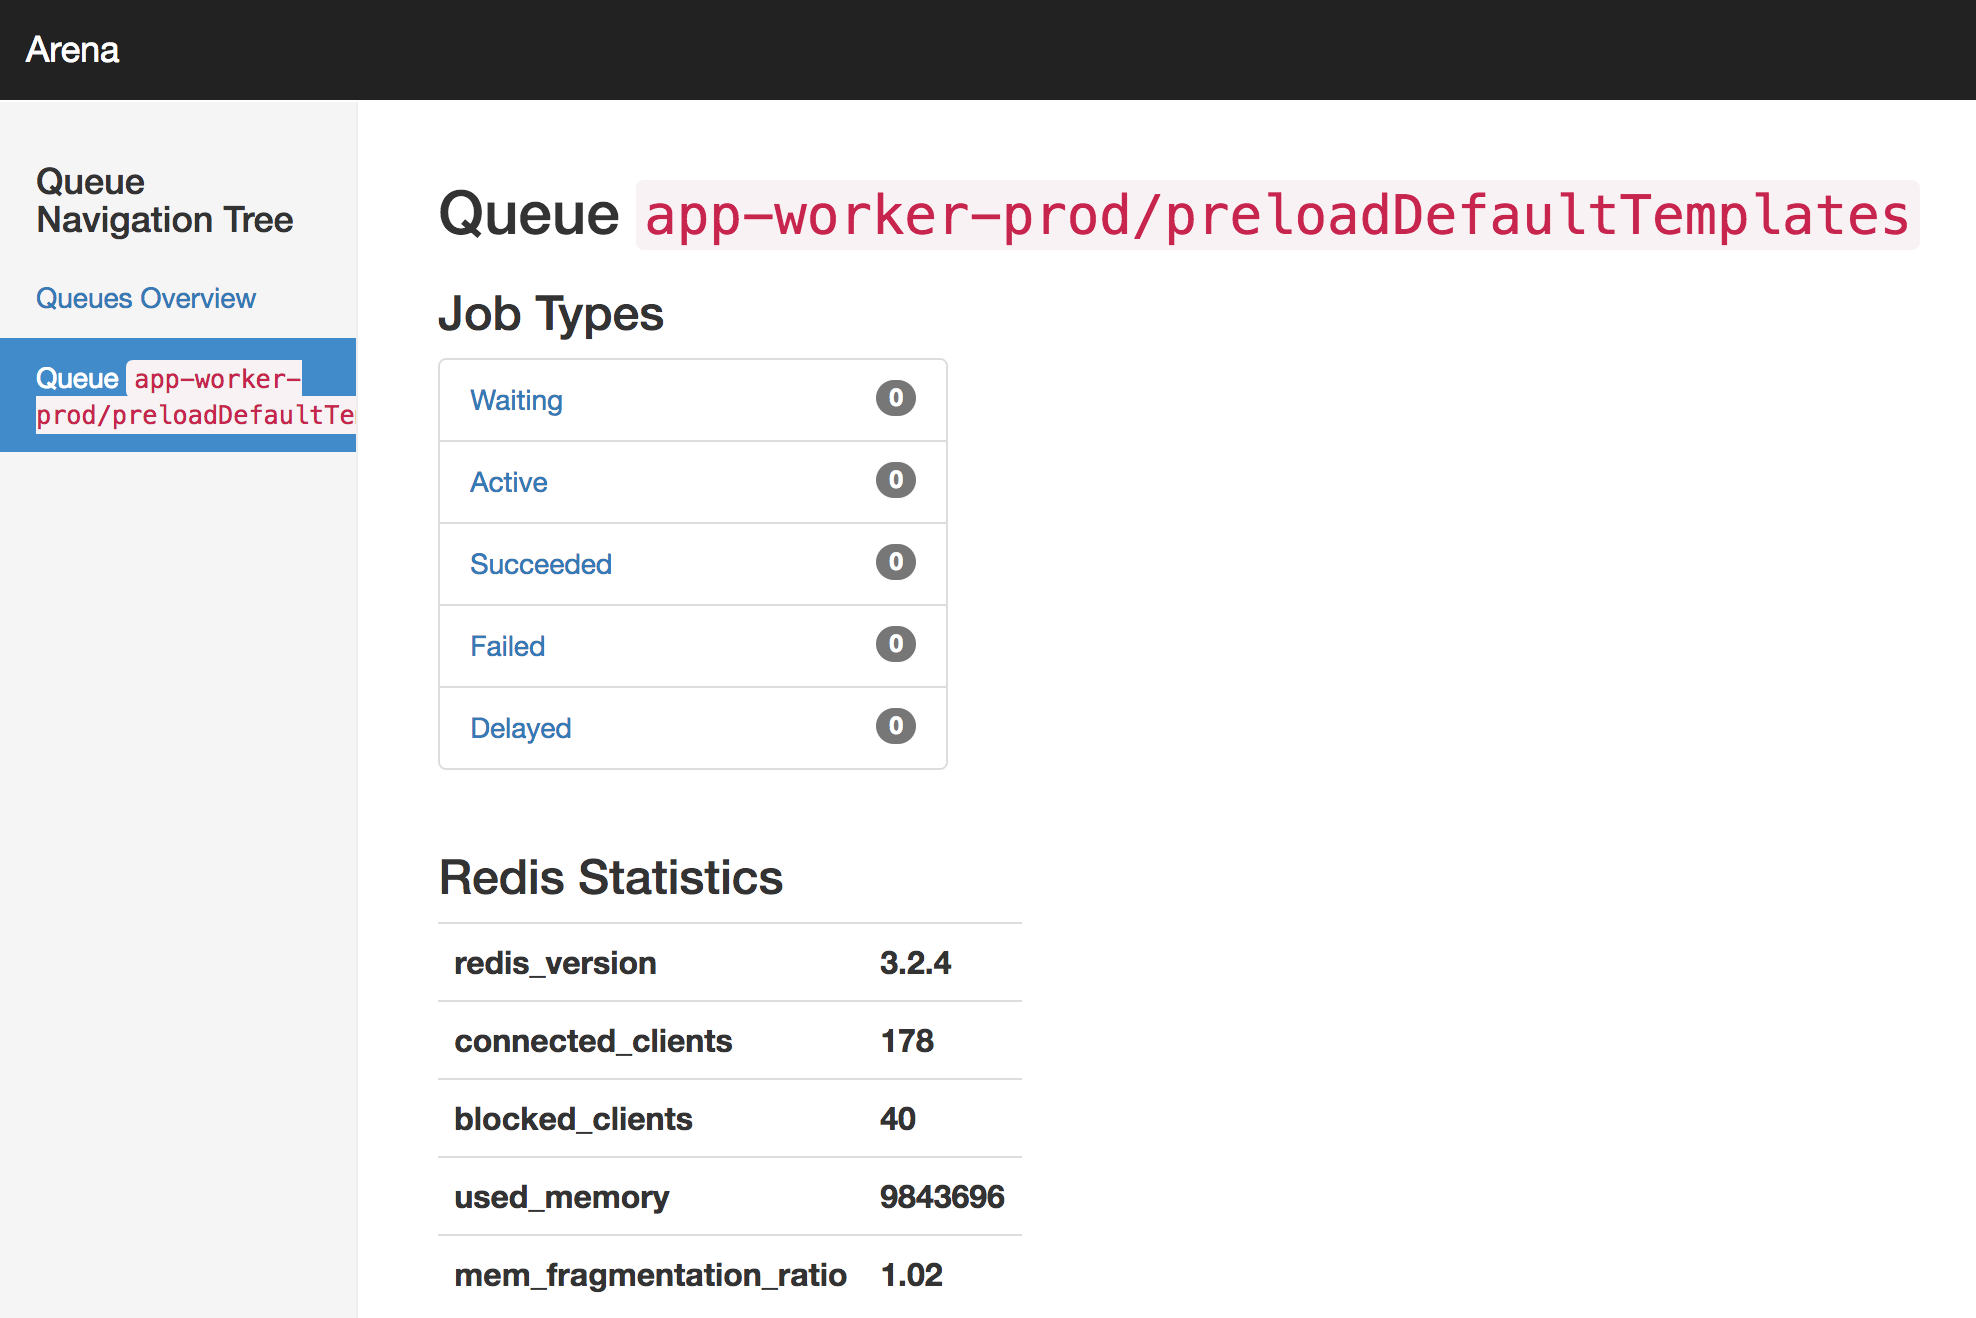Click the Failed count badge showing 0
The image size is (1976, 1318).
coord(896,644)
